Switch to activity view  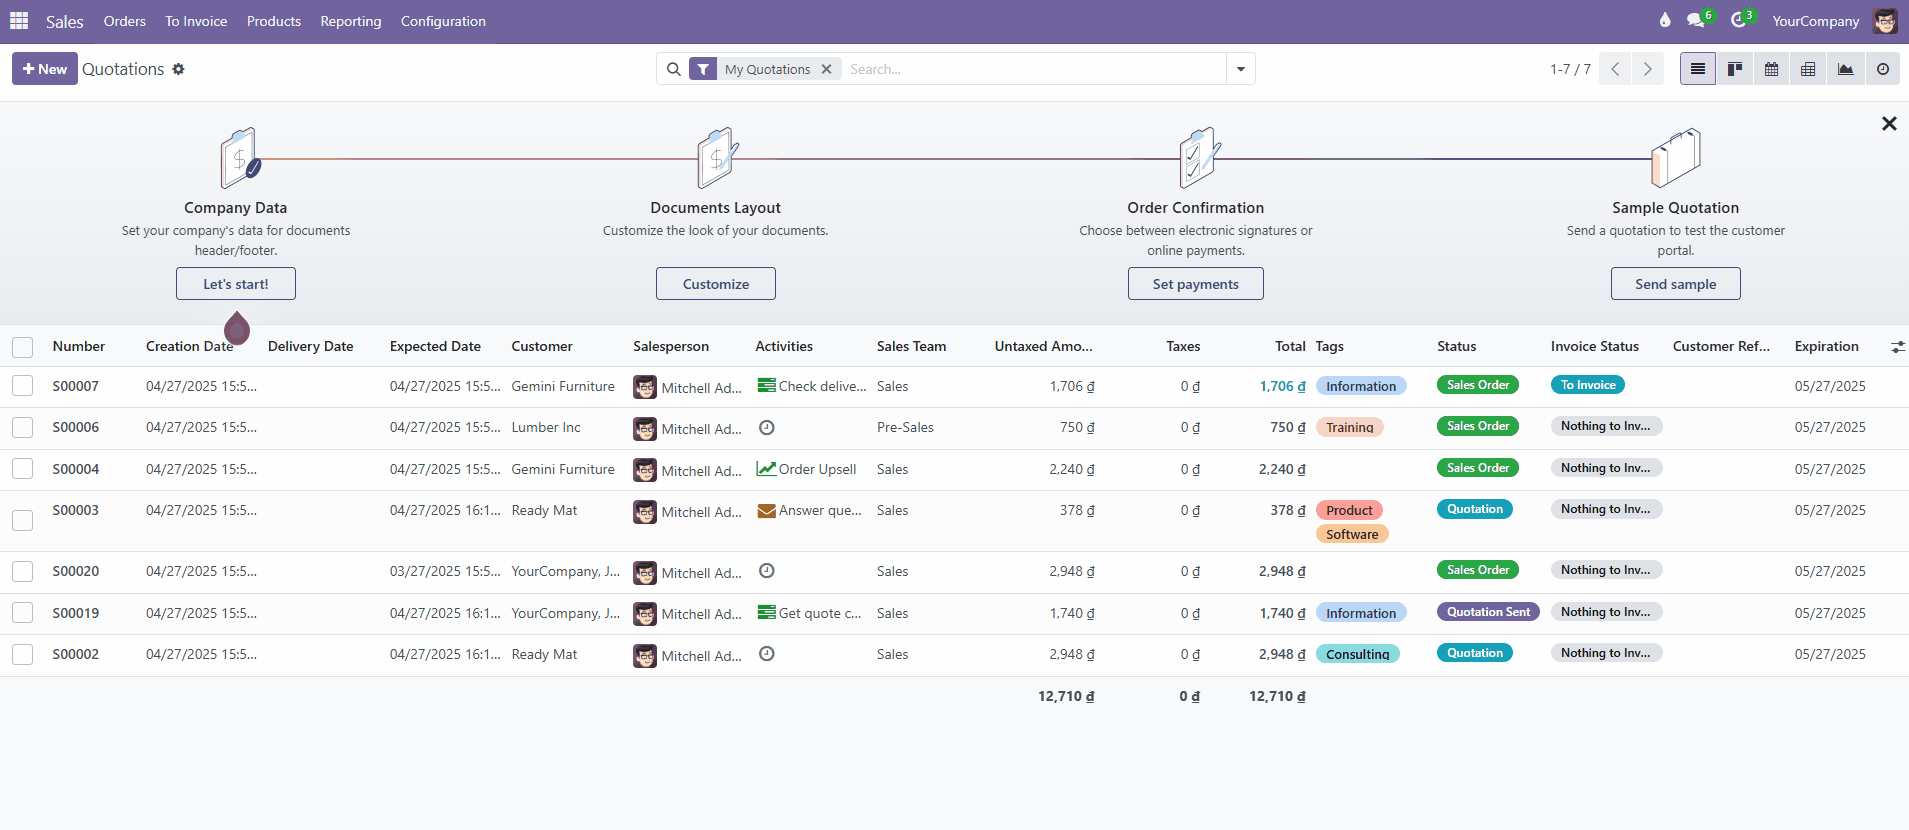coord(1883,69)
